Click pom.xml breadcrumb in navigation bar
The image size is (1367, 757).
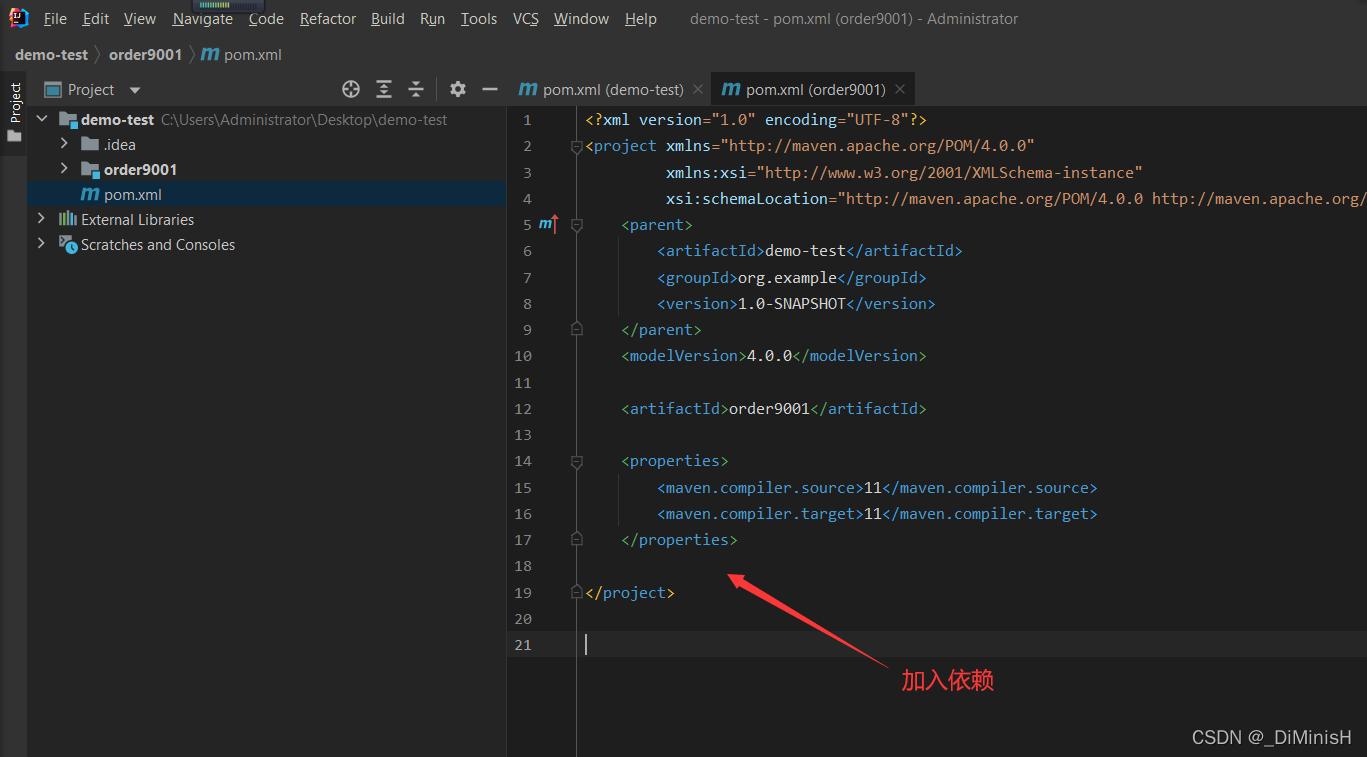click(x=242, y=55)
